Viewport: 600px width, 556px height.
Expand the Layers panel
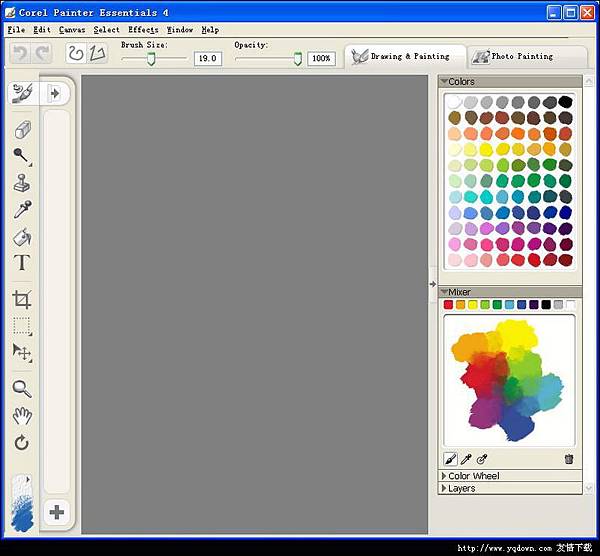coord(461,489)
